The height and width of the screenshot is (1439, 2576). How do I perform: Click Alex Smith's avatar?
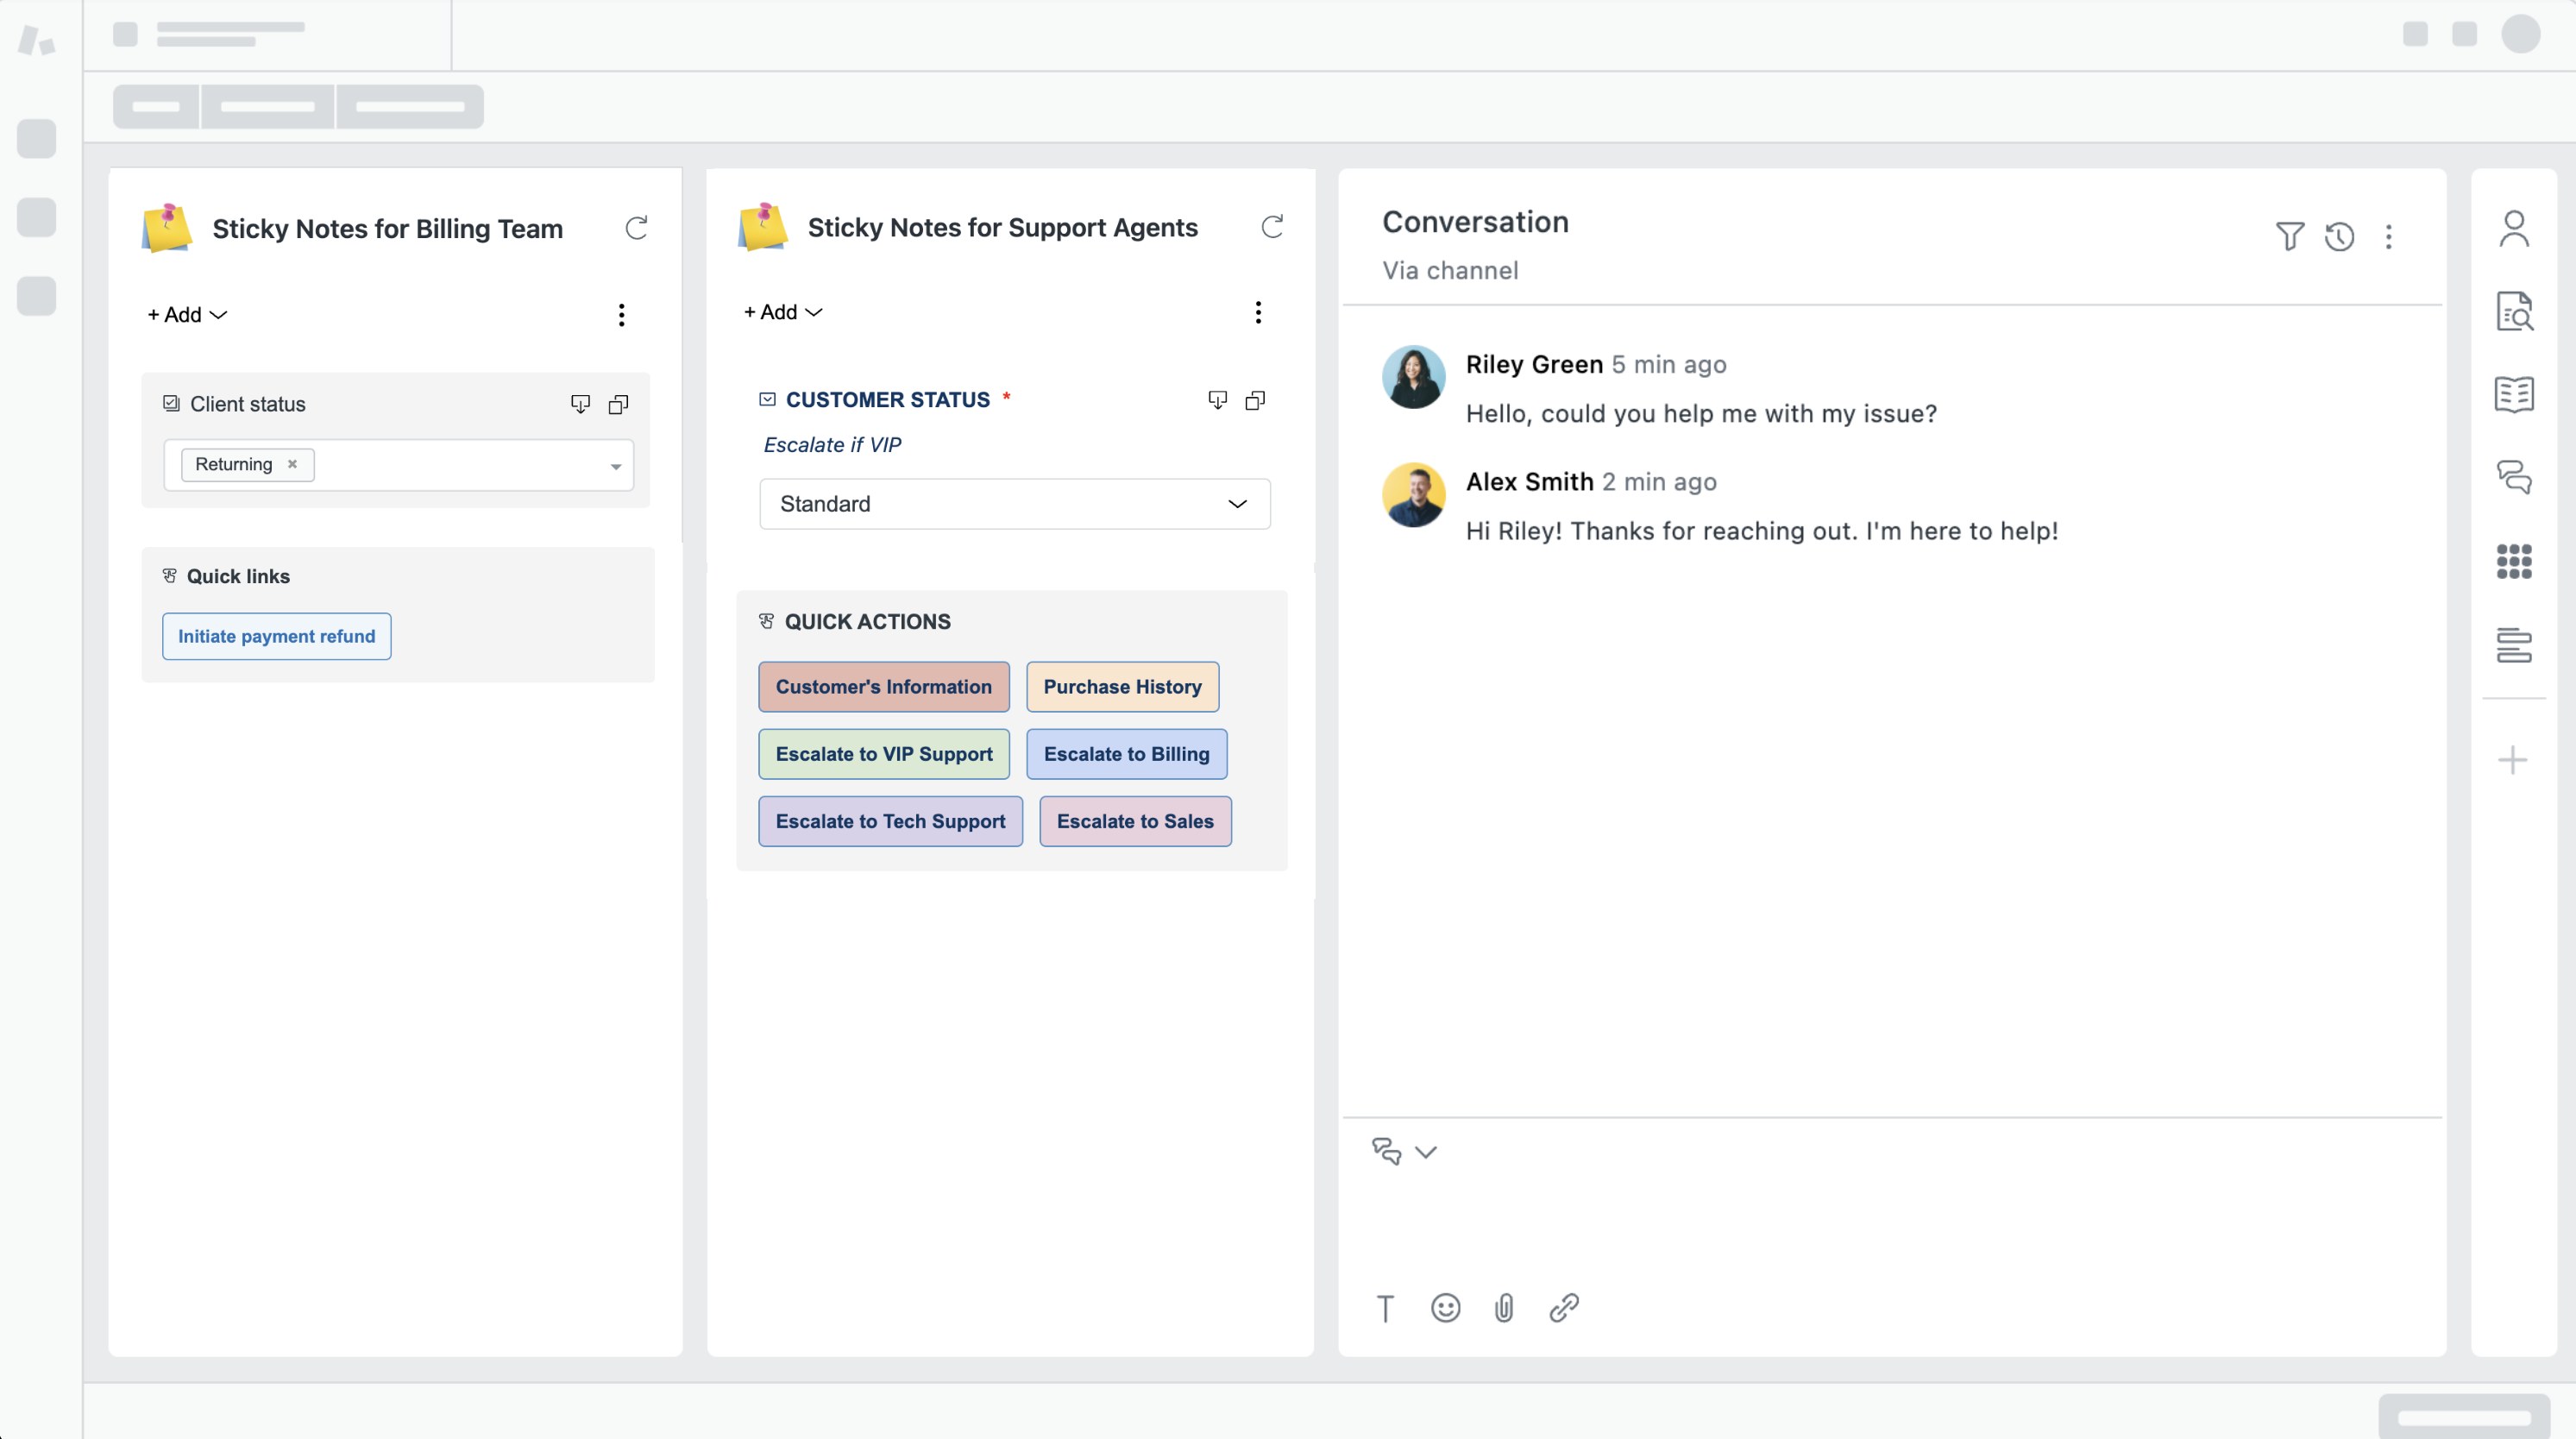tap(1414, 495)
